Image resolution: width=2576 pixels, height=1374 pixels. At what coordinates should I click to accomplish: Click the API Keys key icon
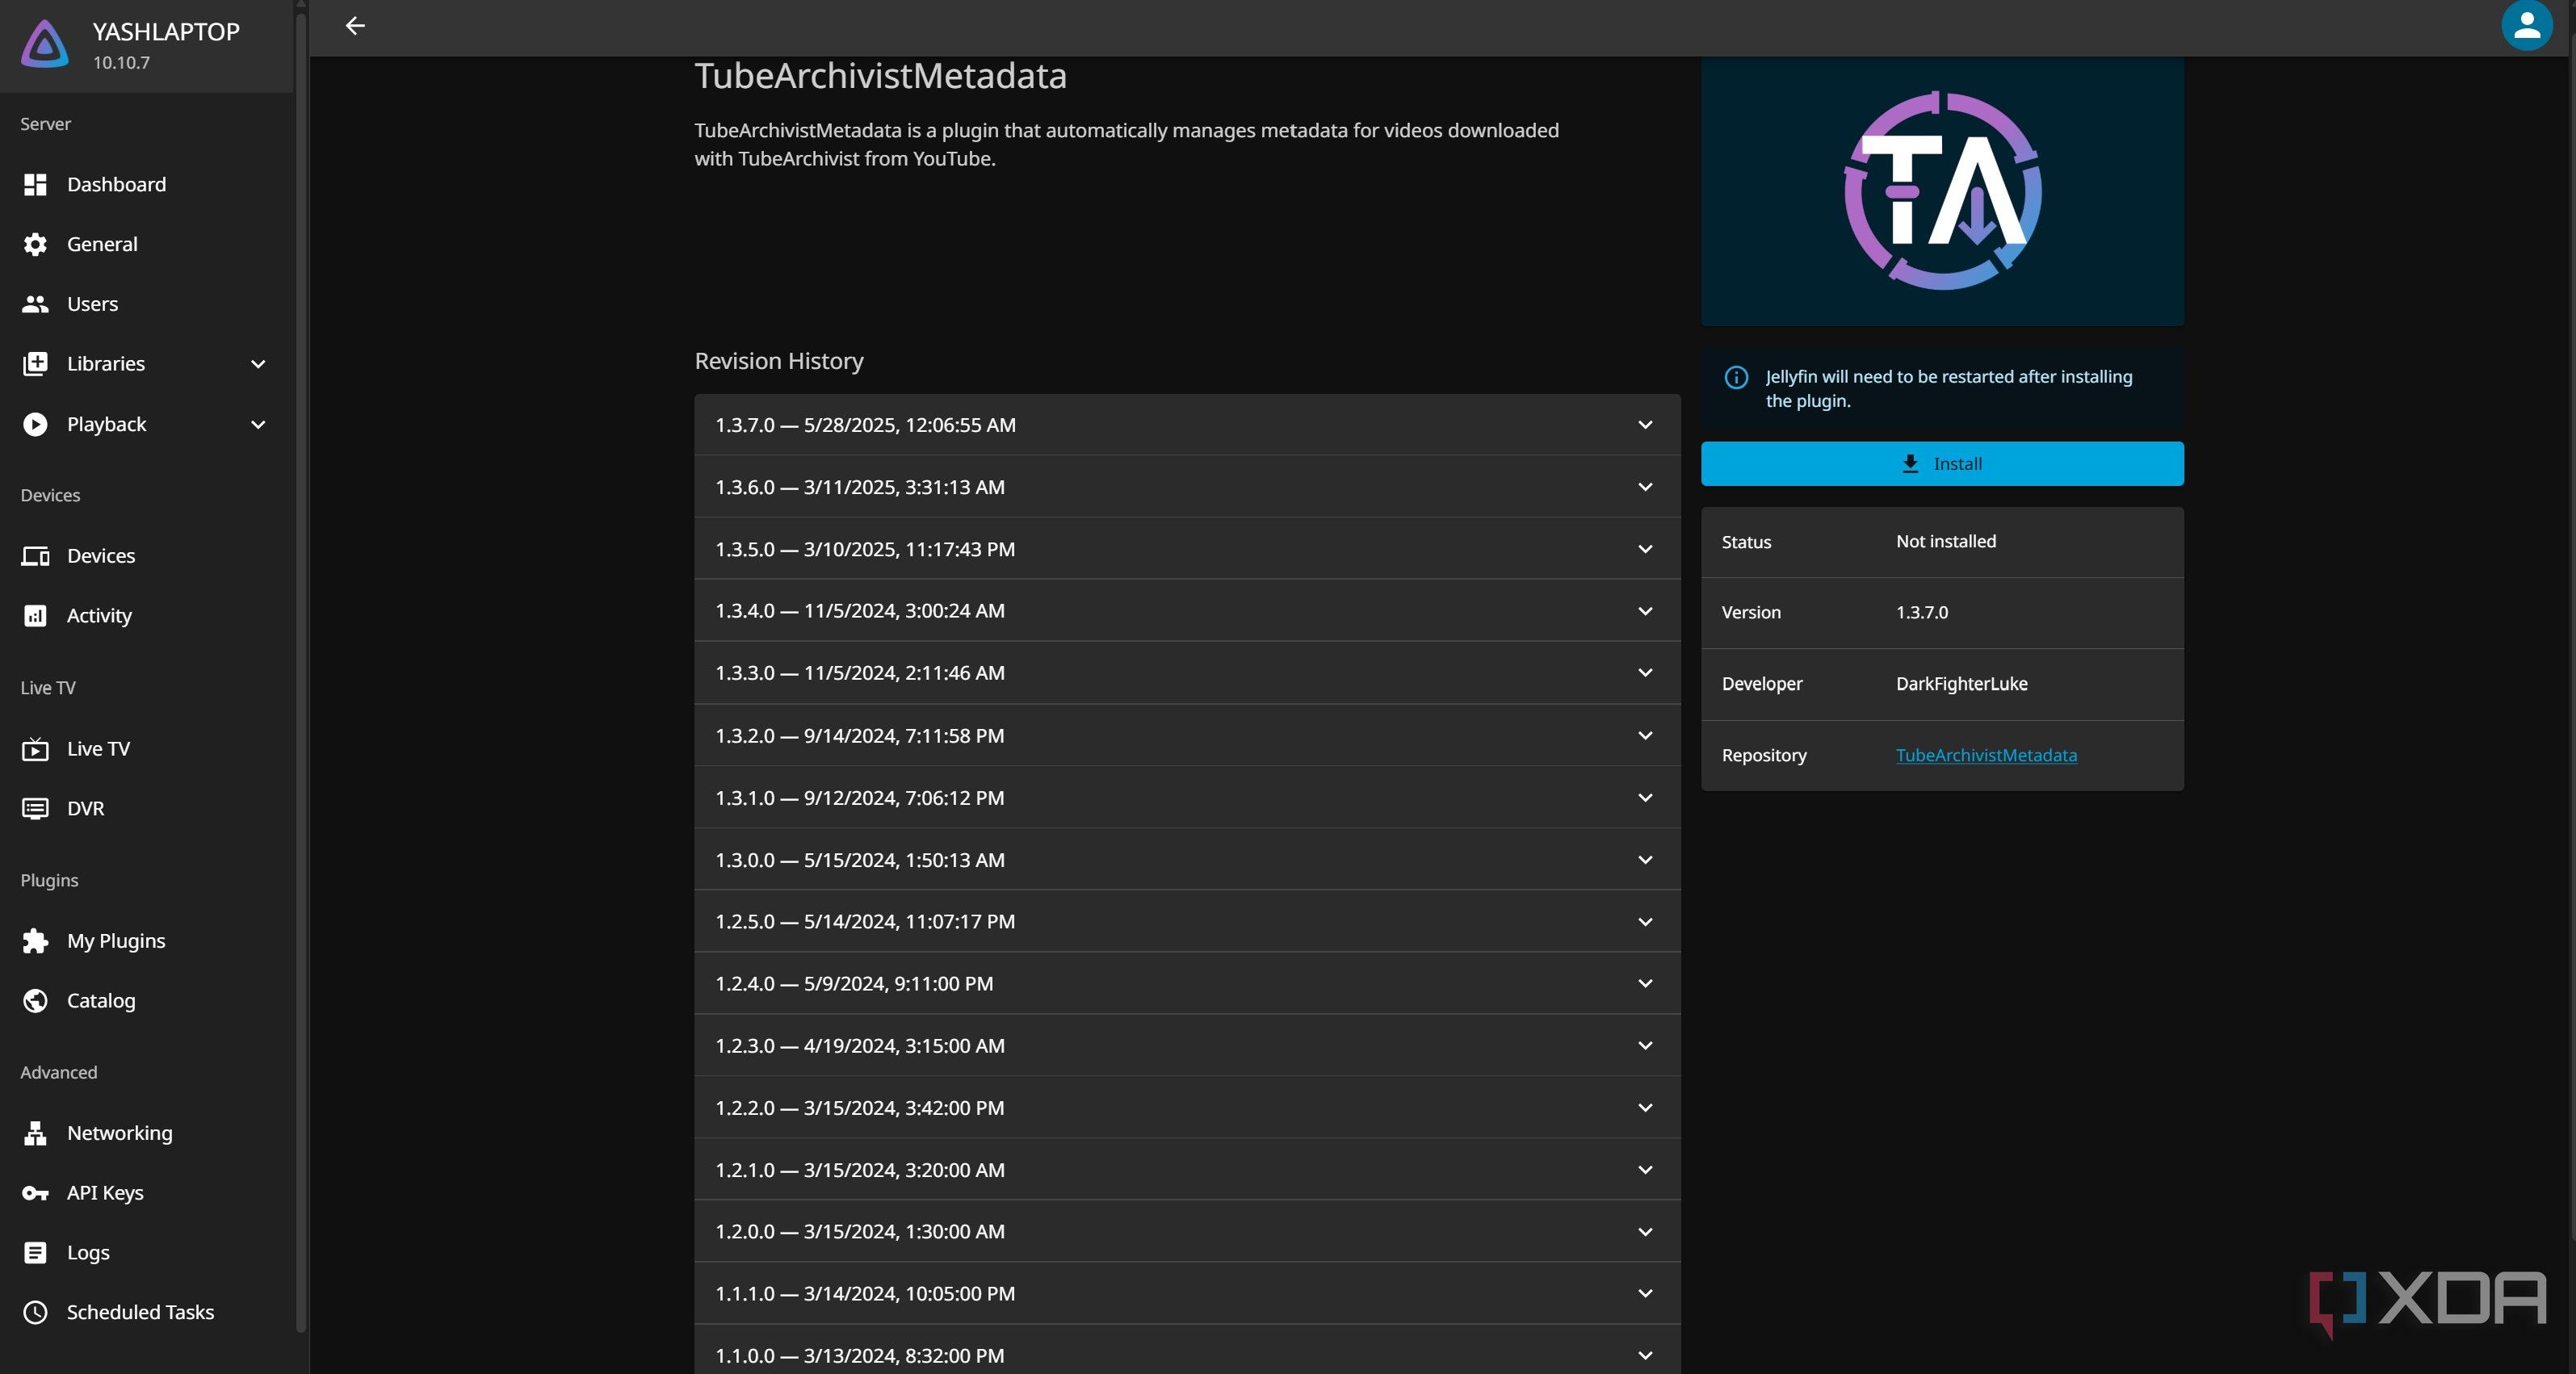coord(35,1193)
